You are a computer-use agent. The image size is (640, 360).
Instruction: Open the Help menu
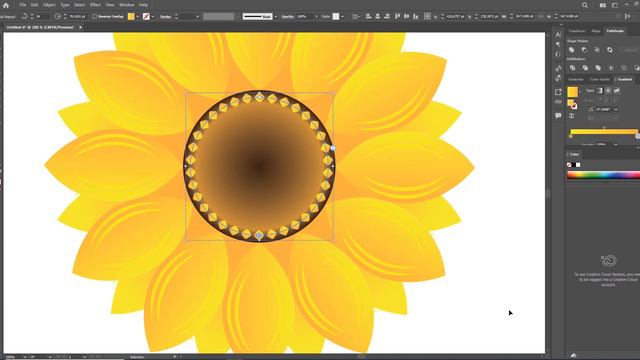point(143,5)
